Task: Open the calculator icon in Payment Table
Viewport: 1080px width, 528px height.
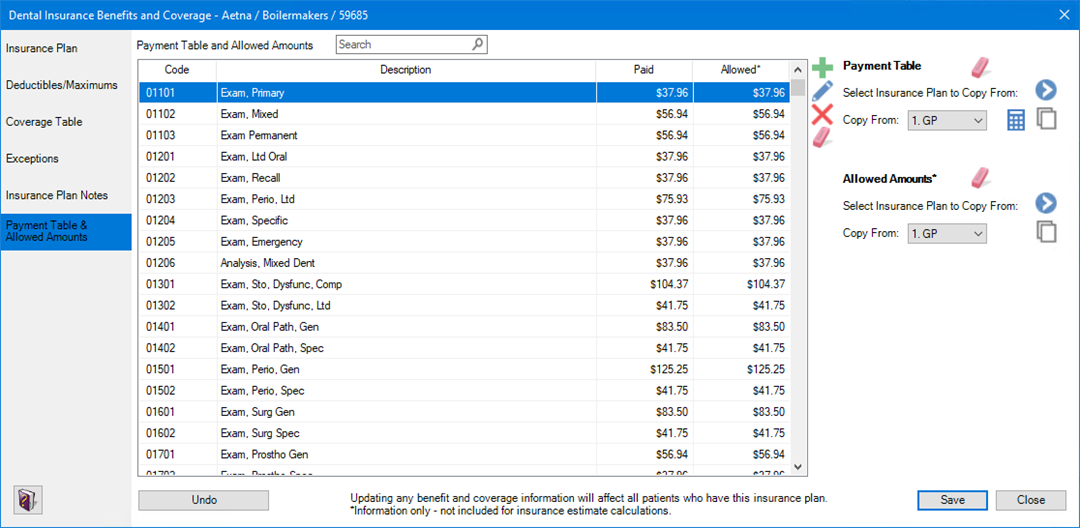Action: pos(1016,120)
